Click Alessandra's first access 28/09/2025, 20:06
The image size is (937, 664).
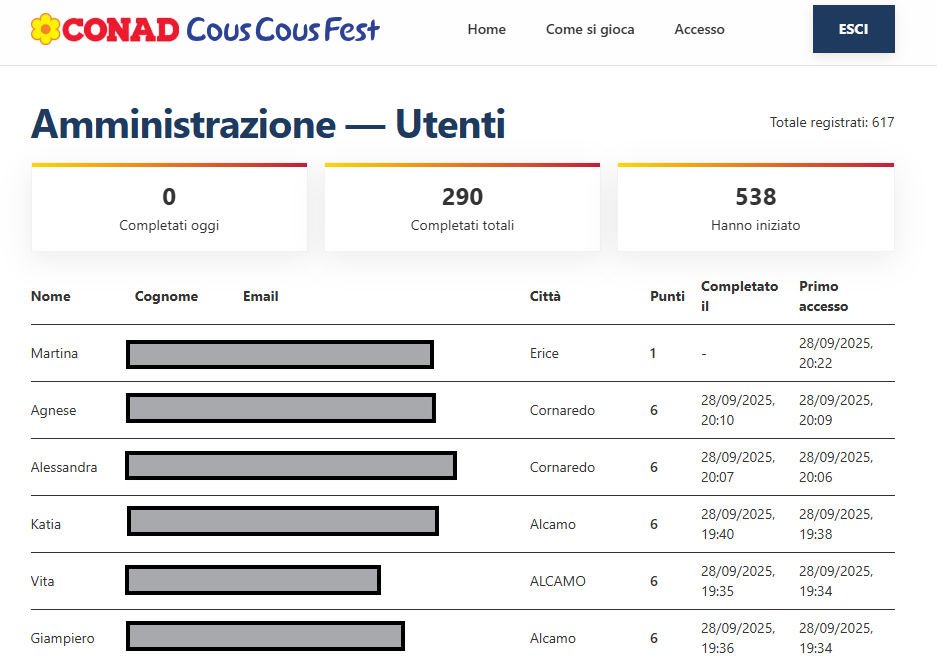pos(836,467)
